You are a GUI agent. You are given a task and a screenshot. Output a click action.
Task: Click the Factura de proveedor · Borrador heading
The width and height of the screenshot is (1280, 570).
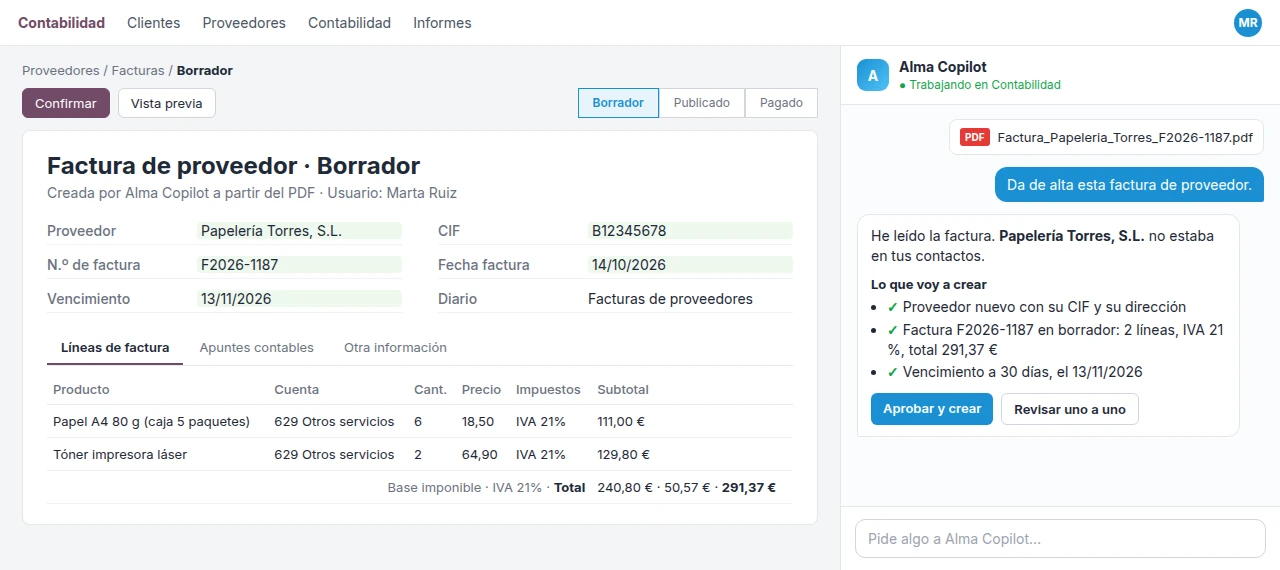233,166
